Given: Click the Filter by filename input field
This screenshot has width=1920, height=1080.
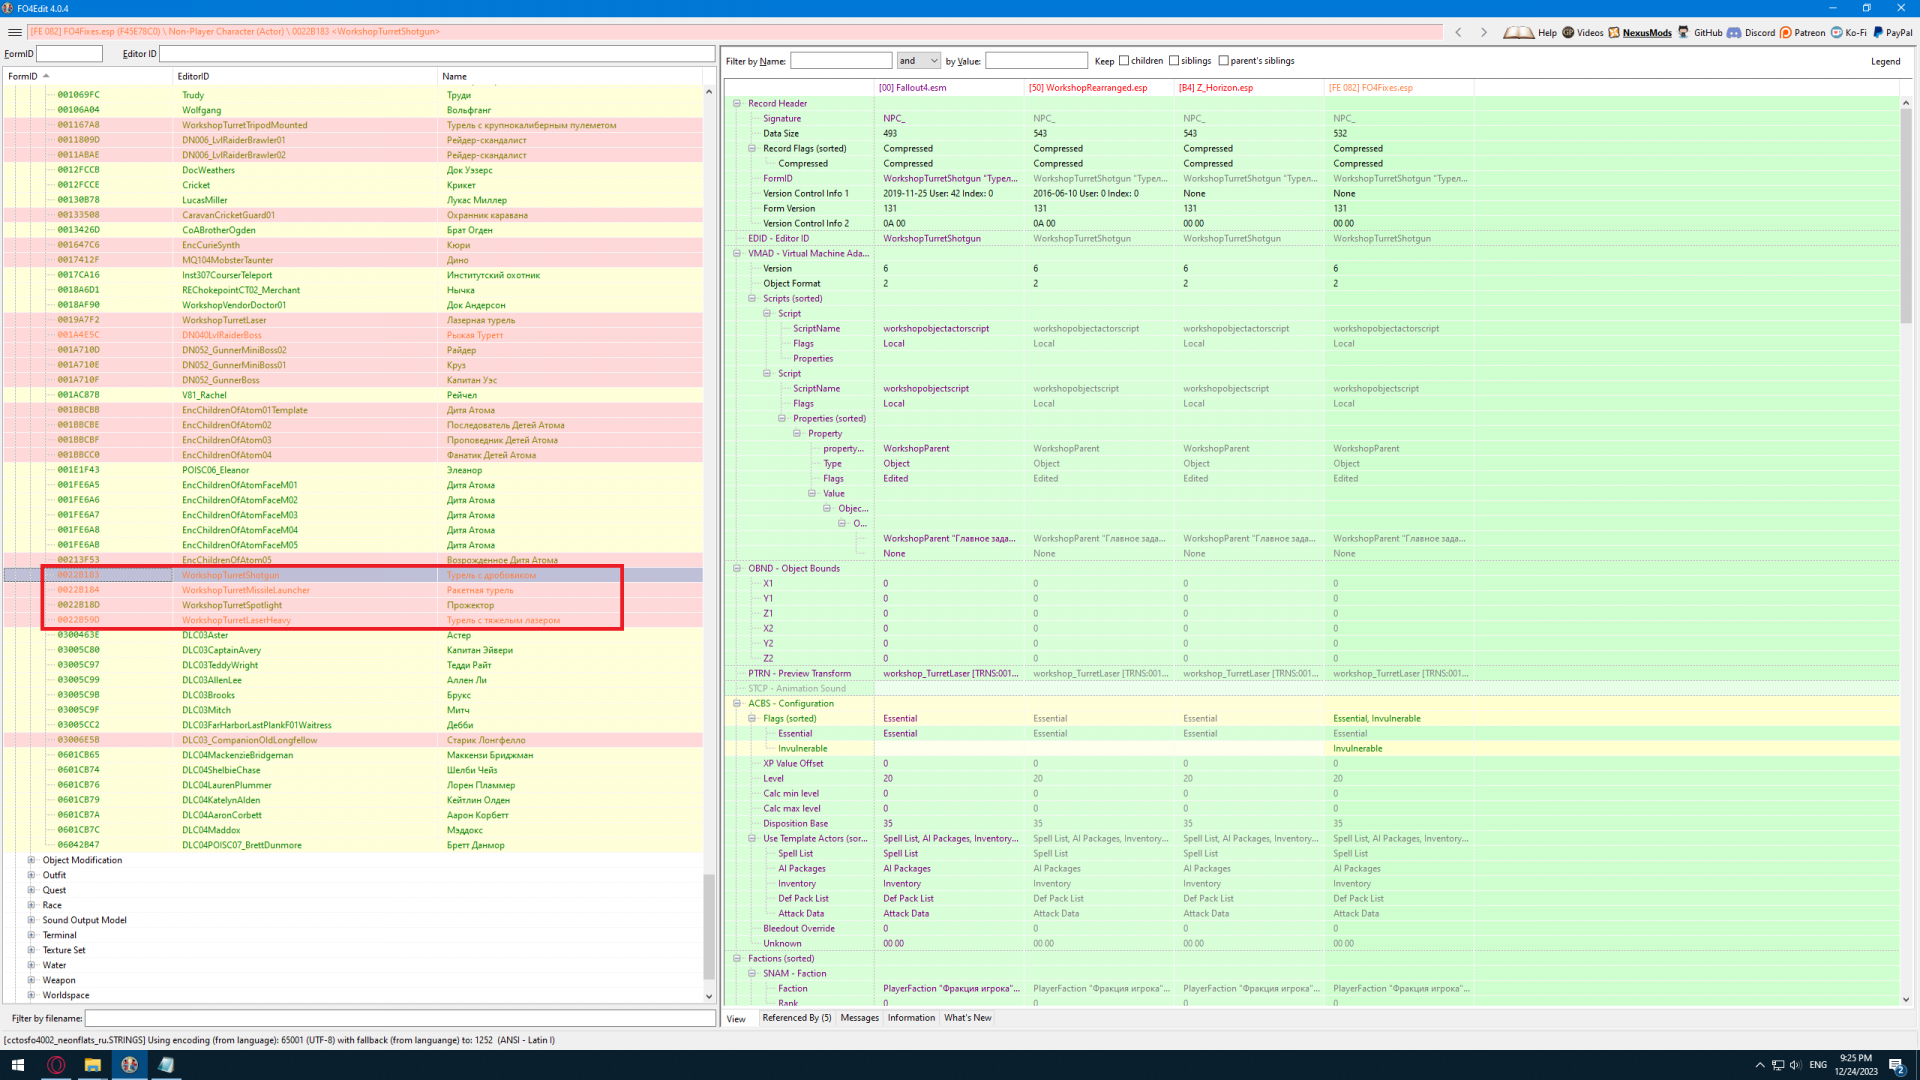Looking at the screenshot, I should click(400, 1018).
